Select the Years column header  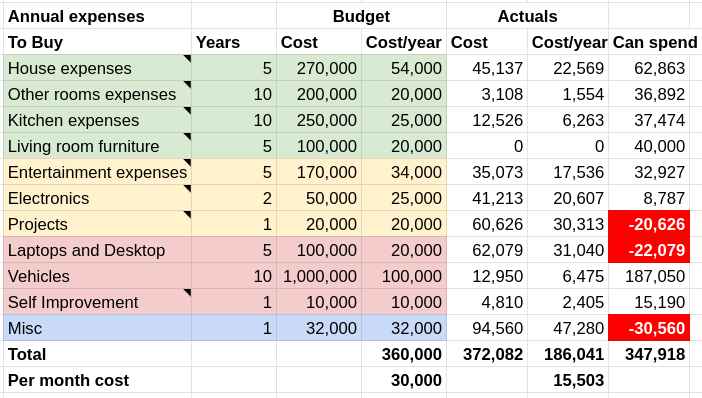click(234, 42)
